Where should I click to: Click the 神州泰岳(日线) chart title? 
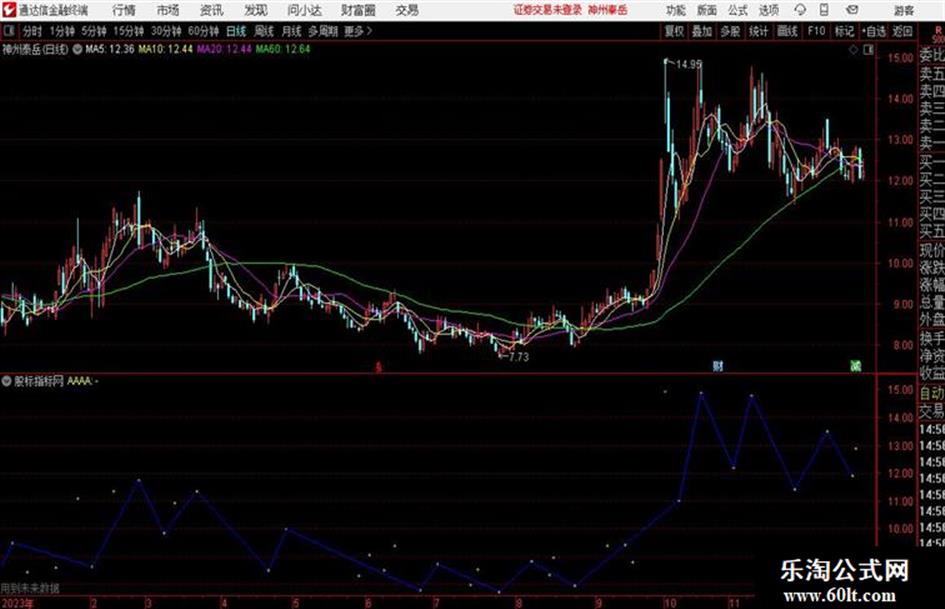35,49
